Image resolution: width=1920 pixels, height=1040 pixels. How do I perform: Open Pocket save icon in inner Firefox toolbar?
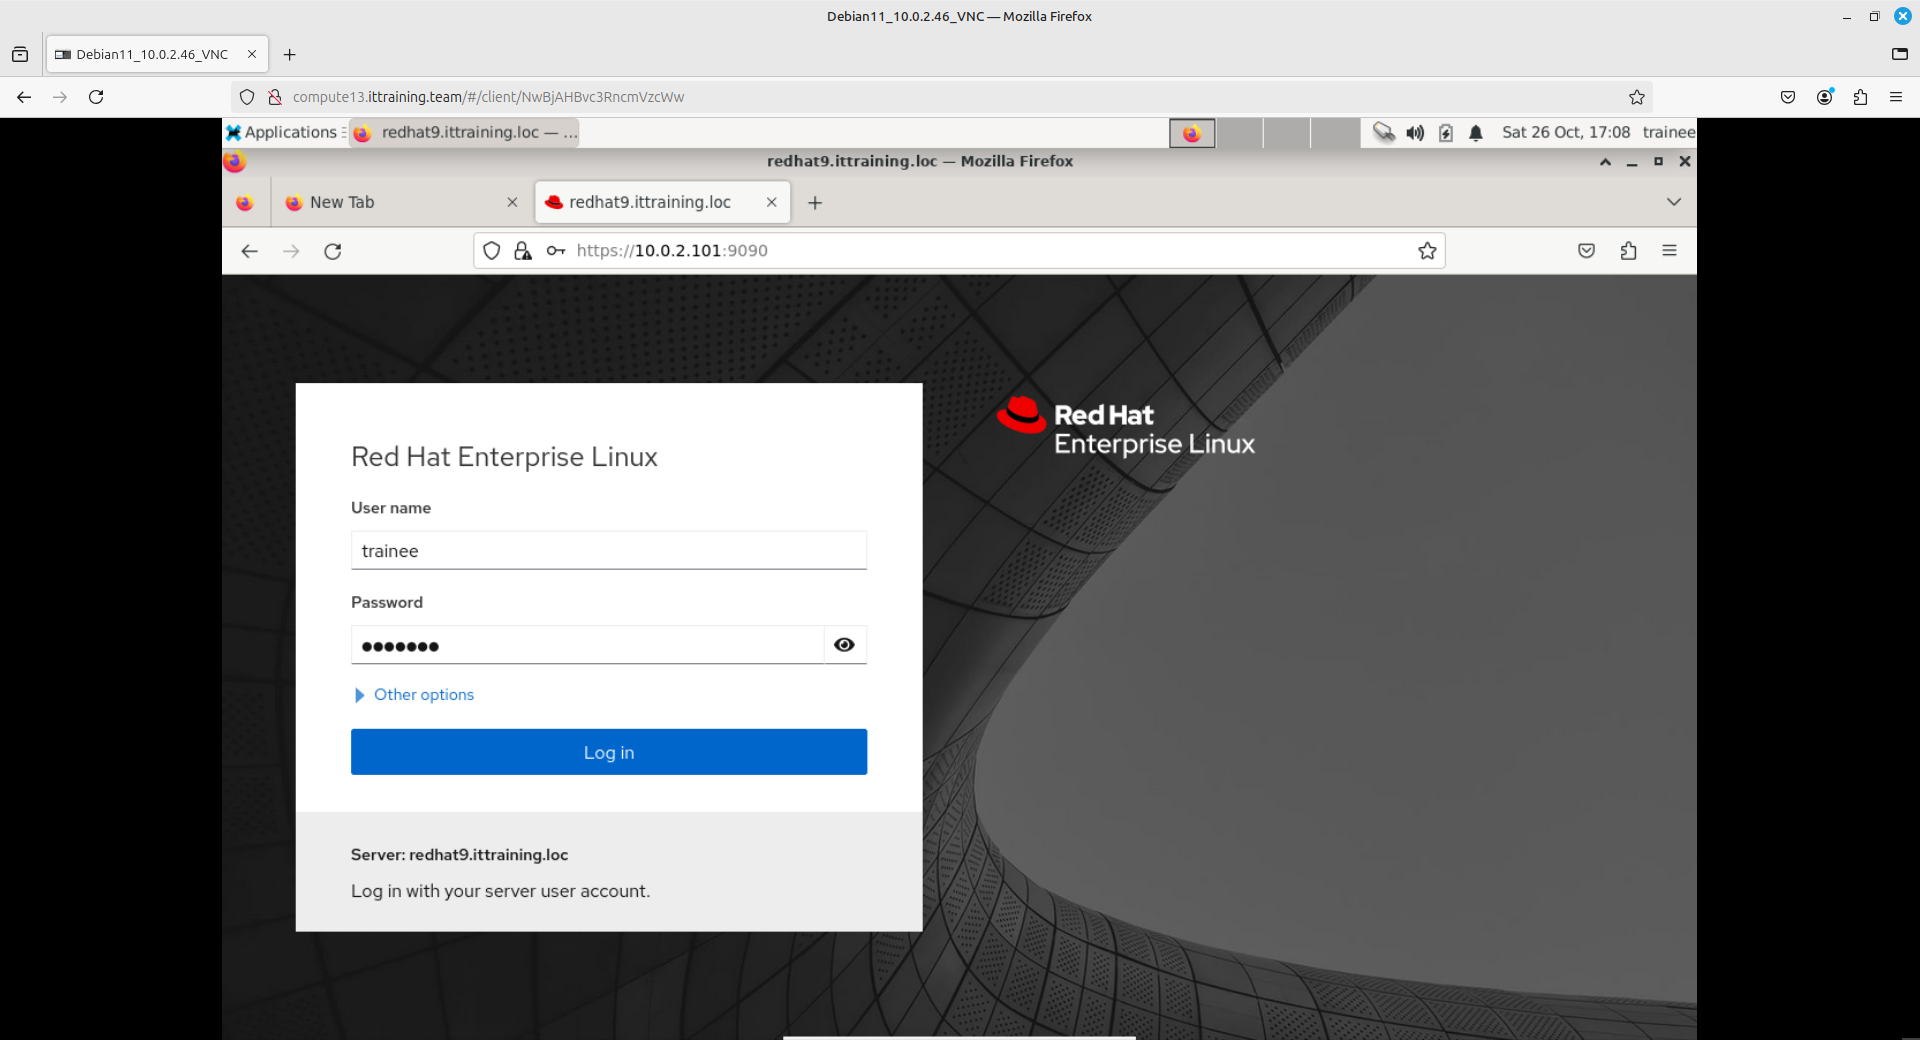click(1586, 251)
